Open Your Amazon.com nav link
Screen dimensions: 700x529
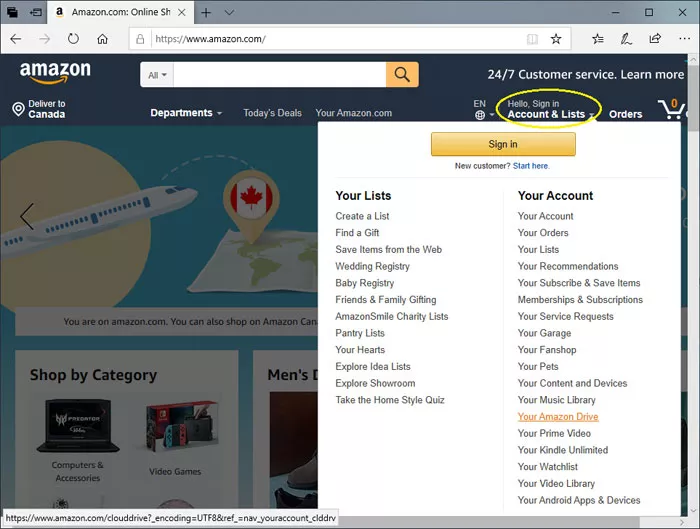tap(354, 113)
